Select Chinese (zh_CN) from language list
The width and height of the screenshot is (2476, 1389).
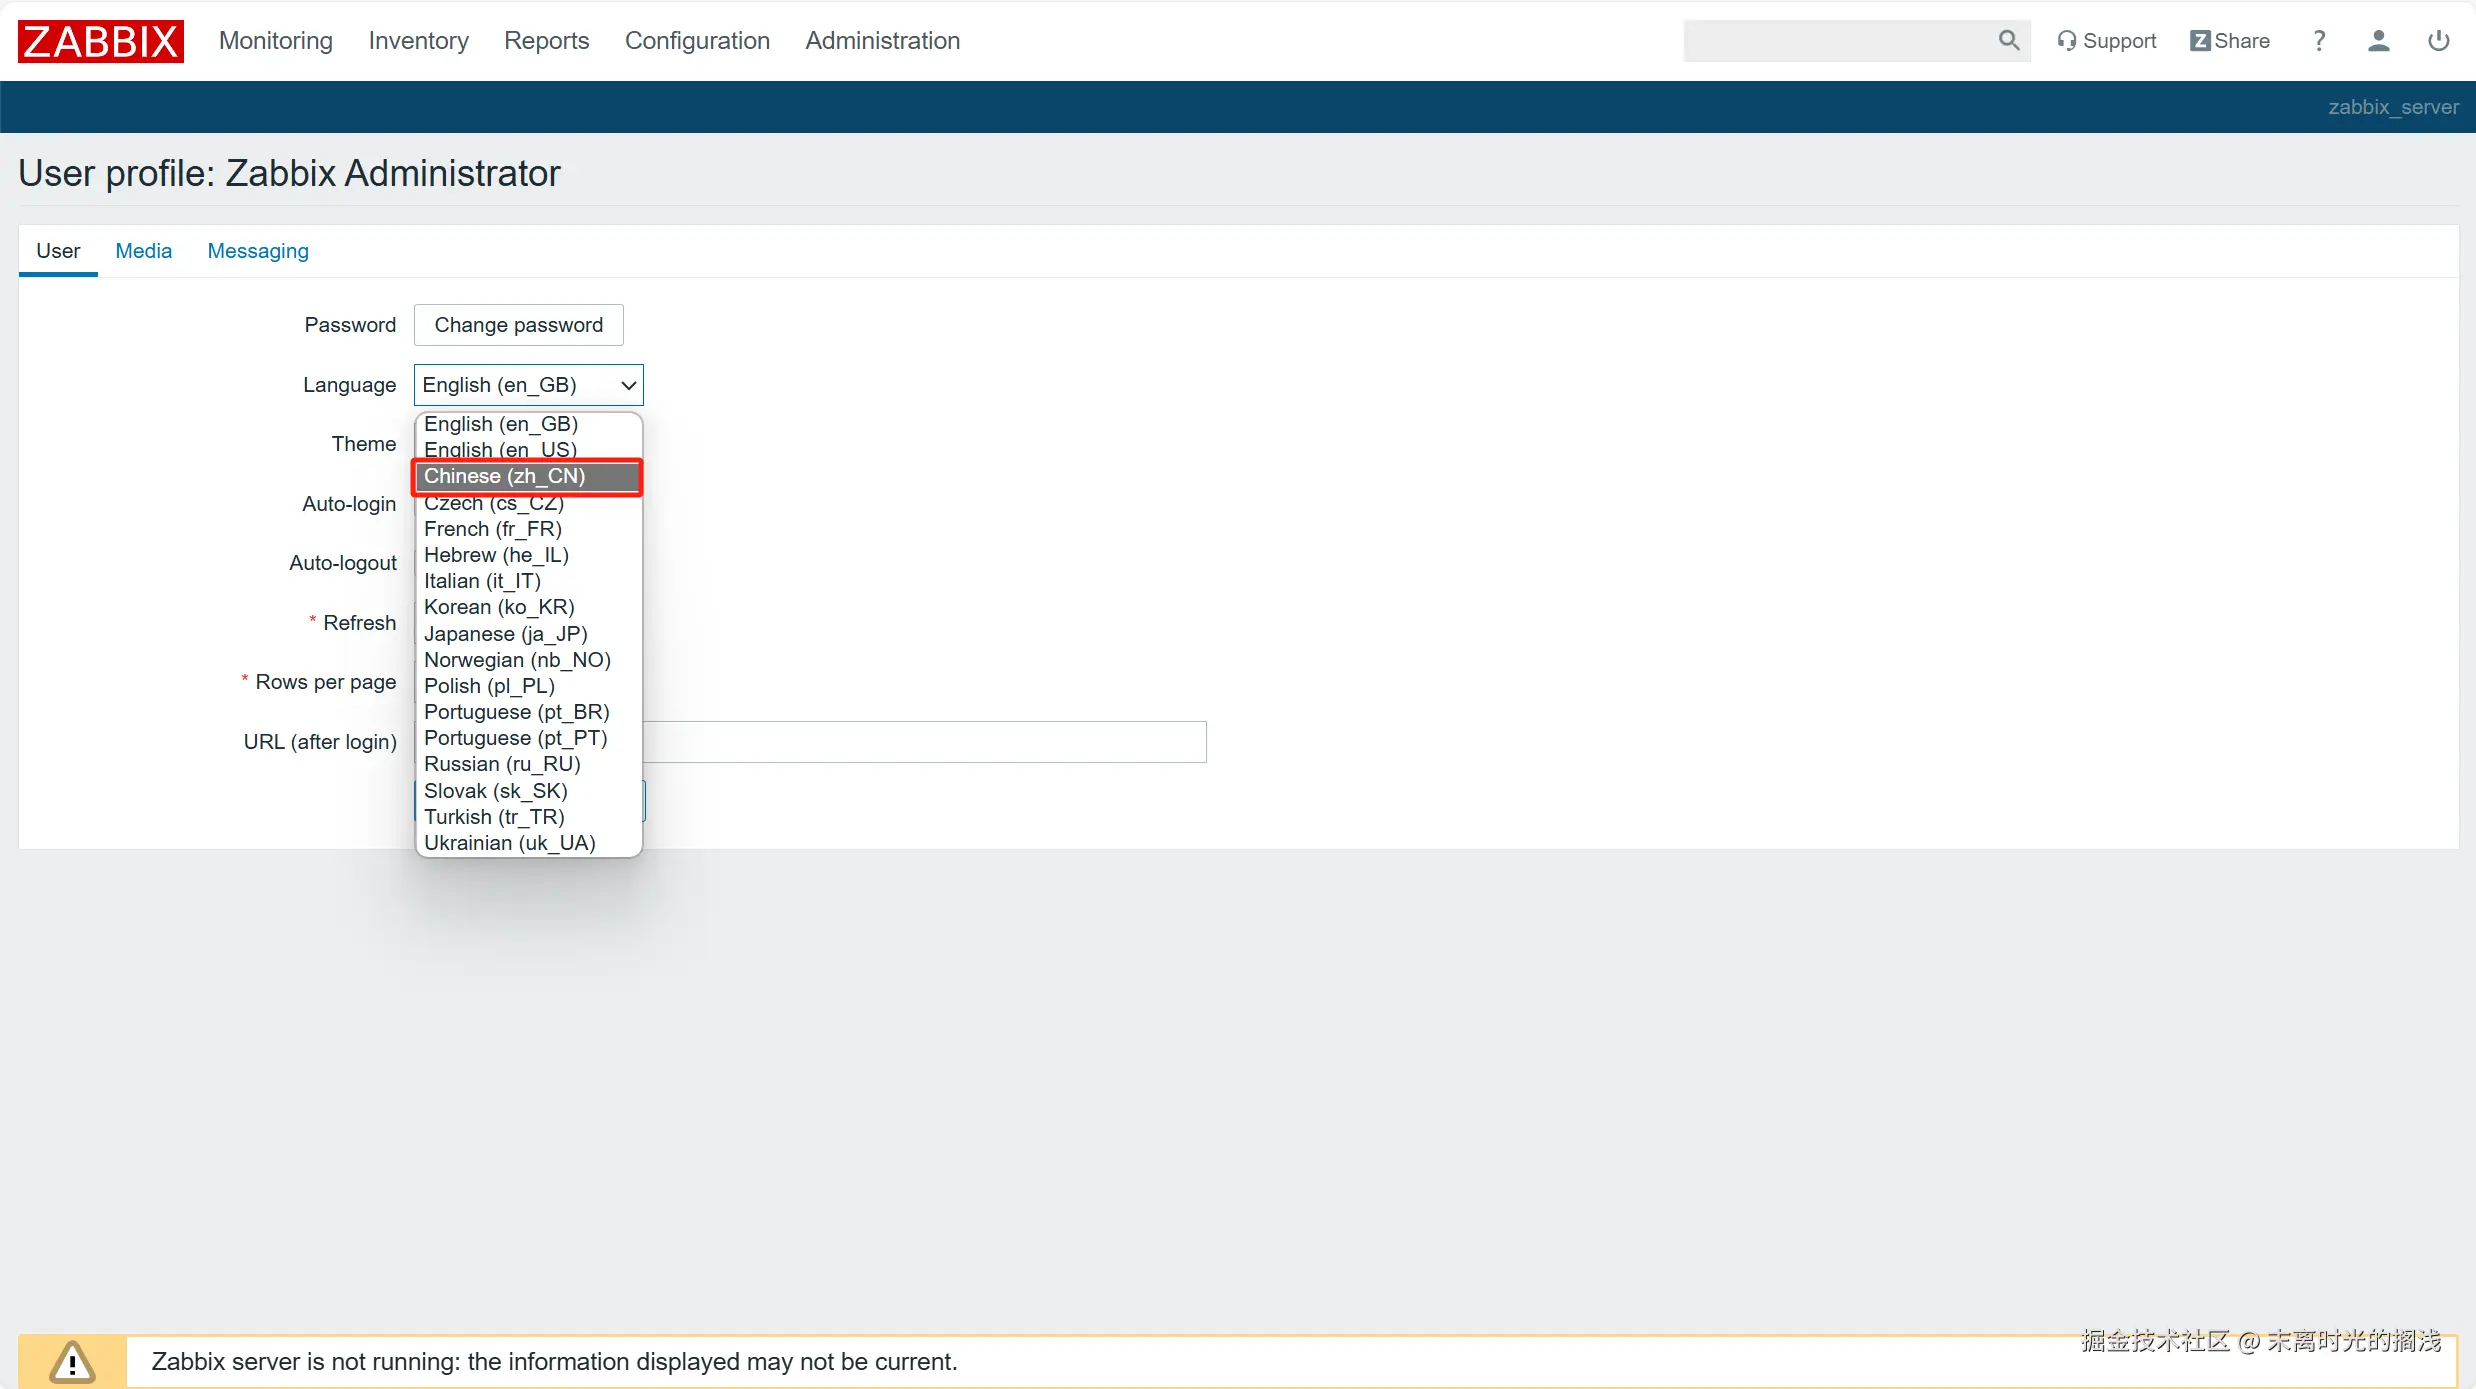coord(504,476)
